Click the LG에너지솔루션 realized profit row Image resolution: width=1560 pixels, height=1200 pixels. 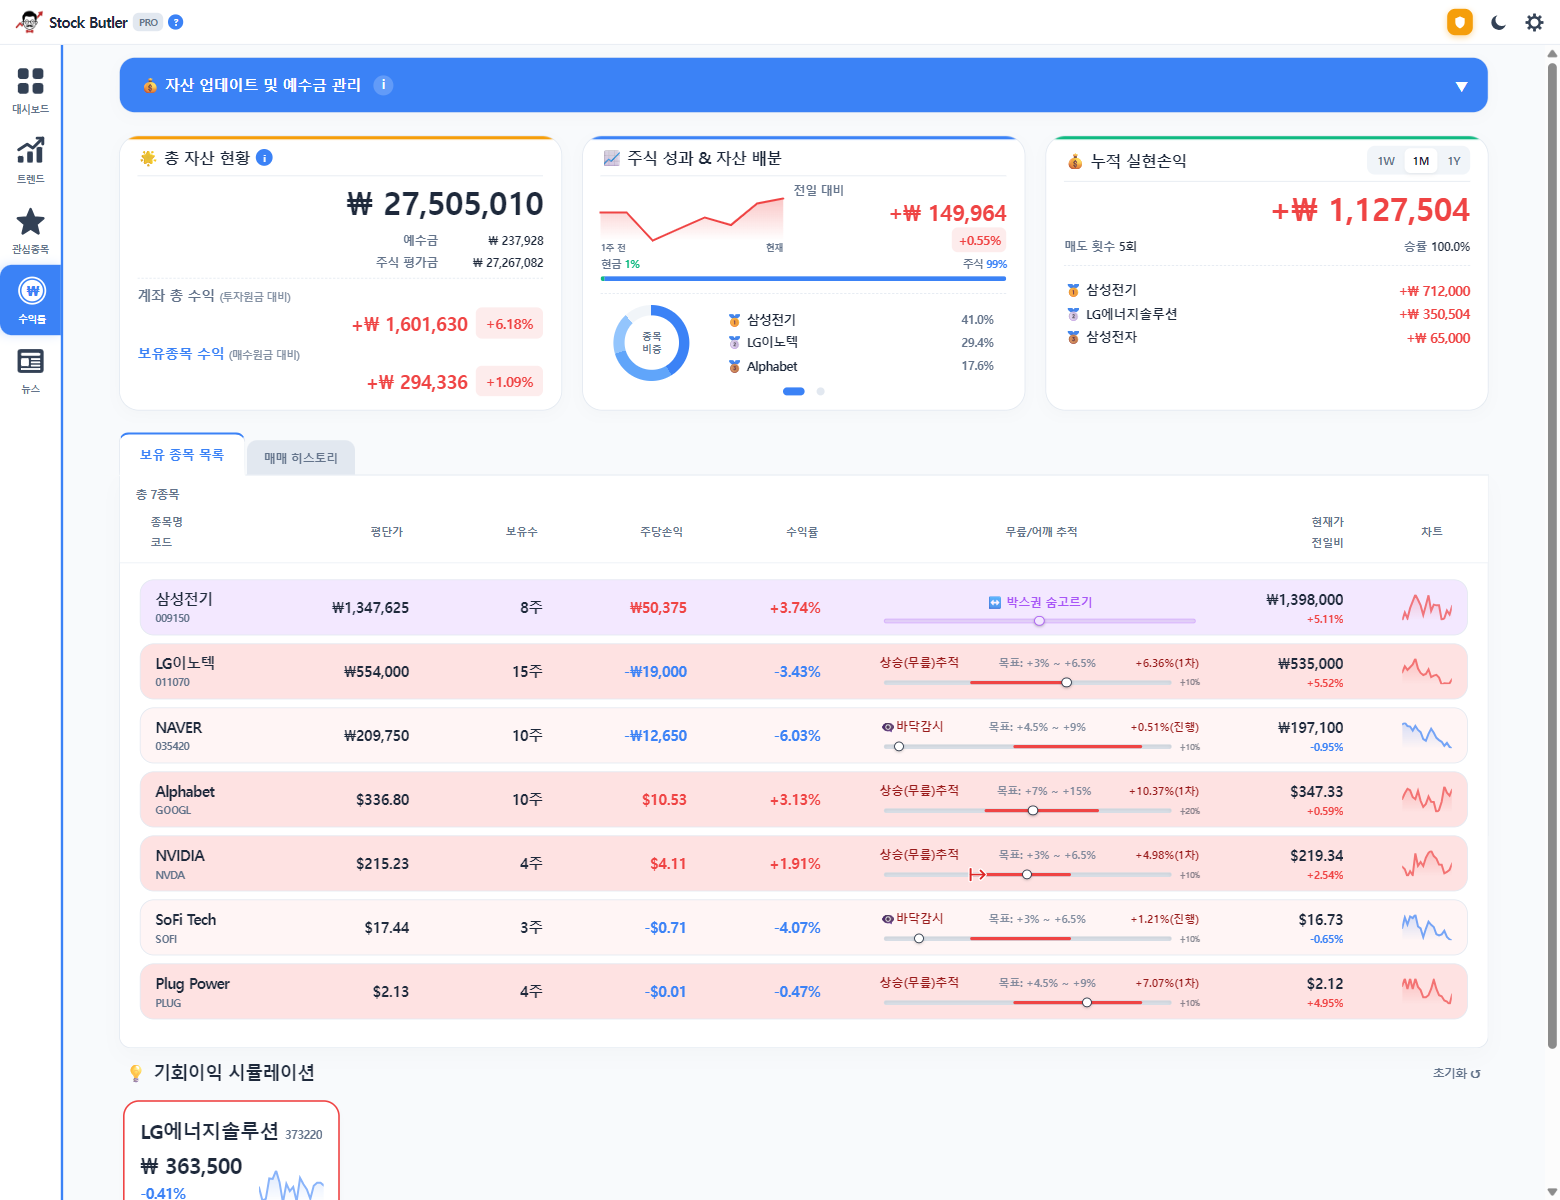click(1268, 314)
